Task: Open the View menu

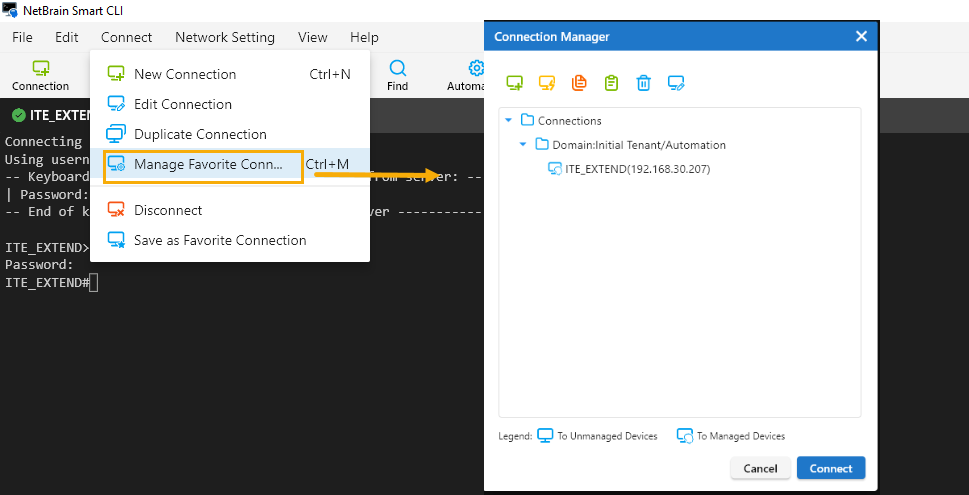Action: click(x=313, y=37)
